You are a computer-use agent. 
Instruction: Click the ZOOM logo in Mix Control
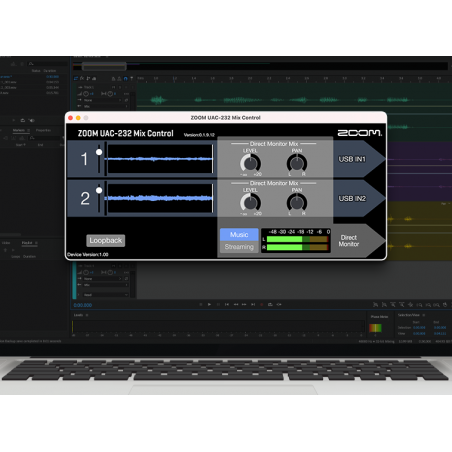tap(360, 133)
